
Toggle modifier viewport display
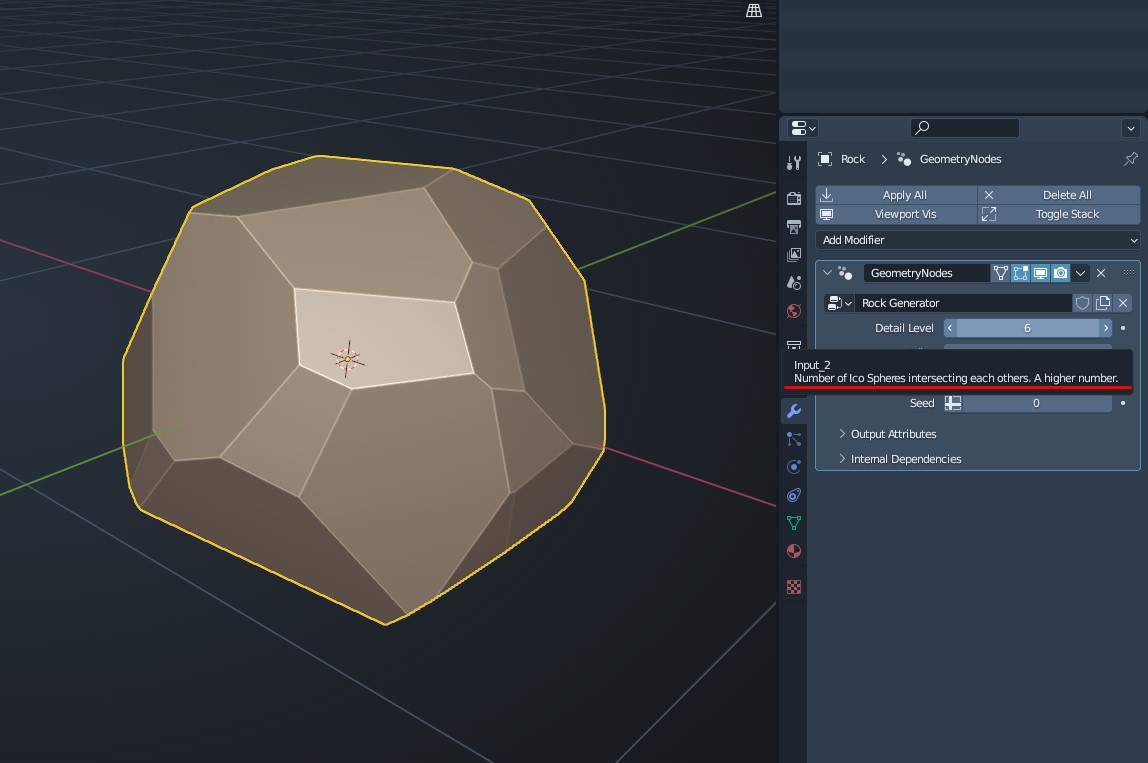(1040, 273)
